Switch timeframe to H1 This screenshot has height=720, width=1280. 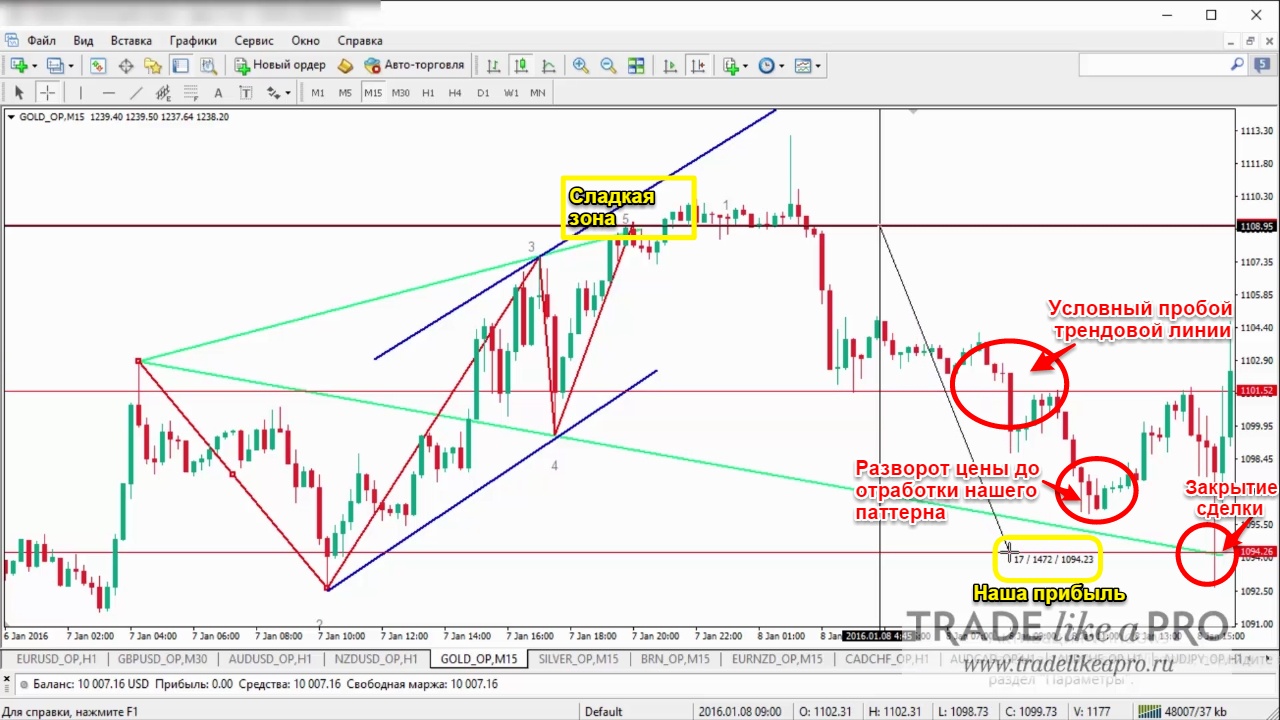pos(428,92)
